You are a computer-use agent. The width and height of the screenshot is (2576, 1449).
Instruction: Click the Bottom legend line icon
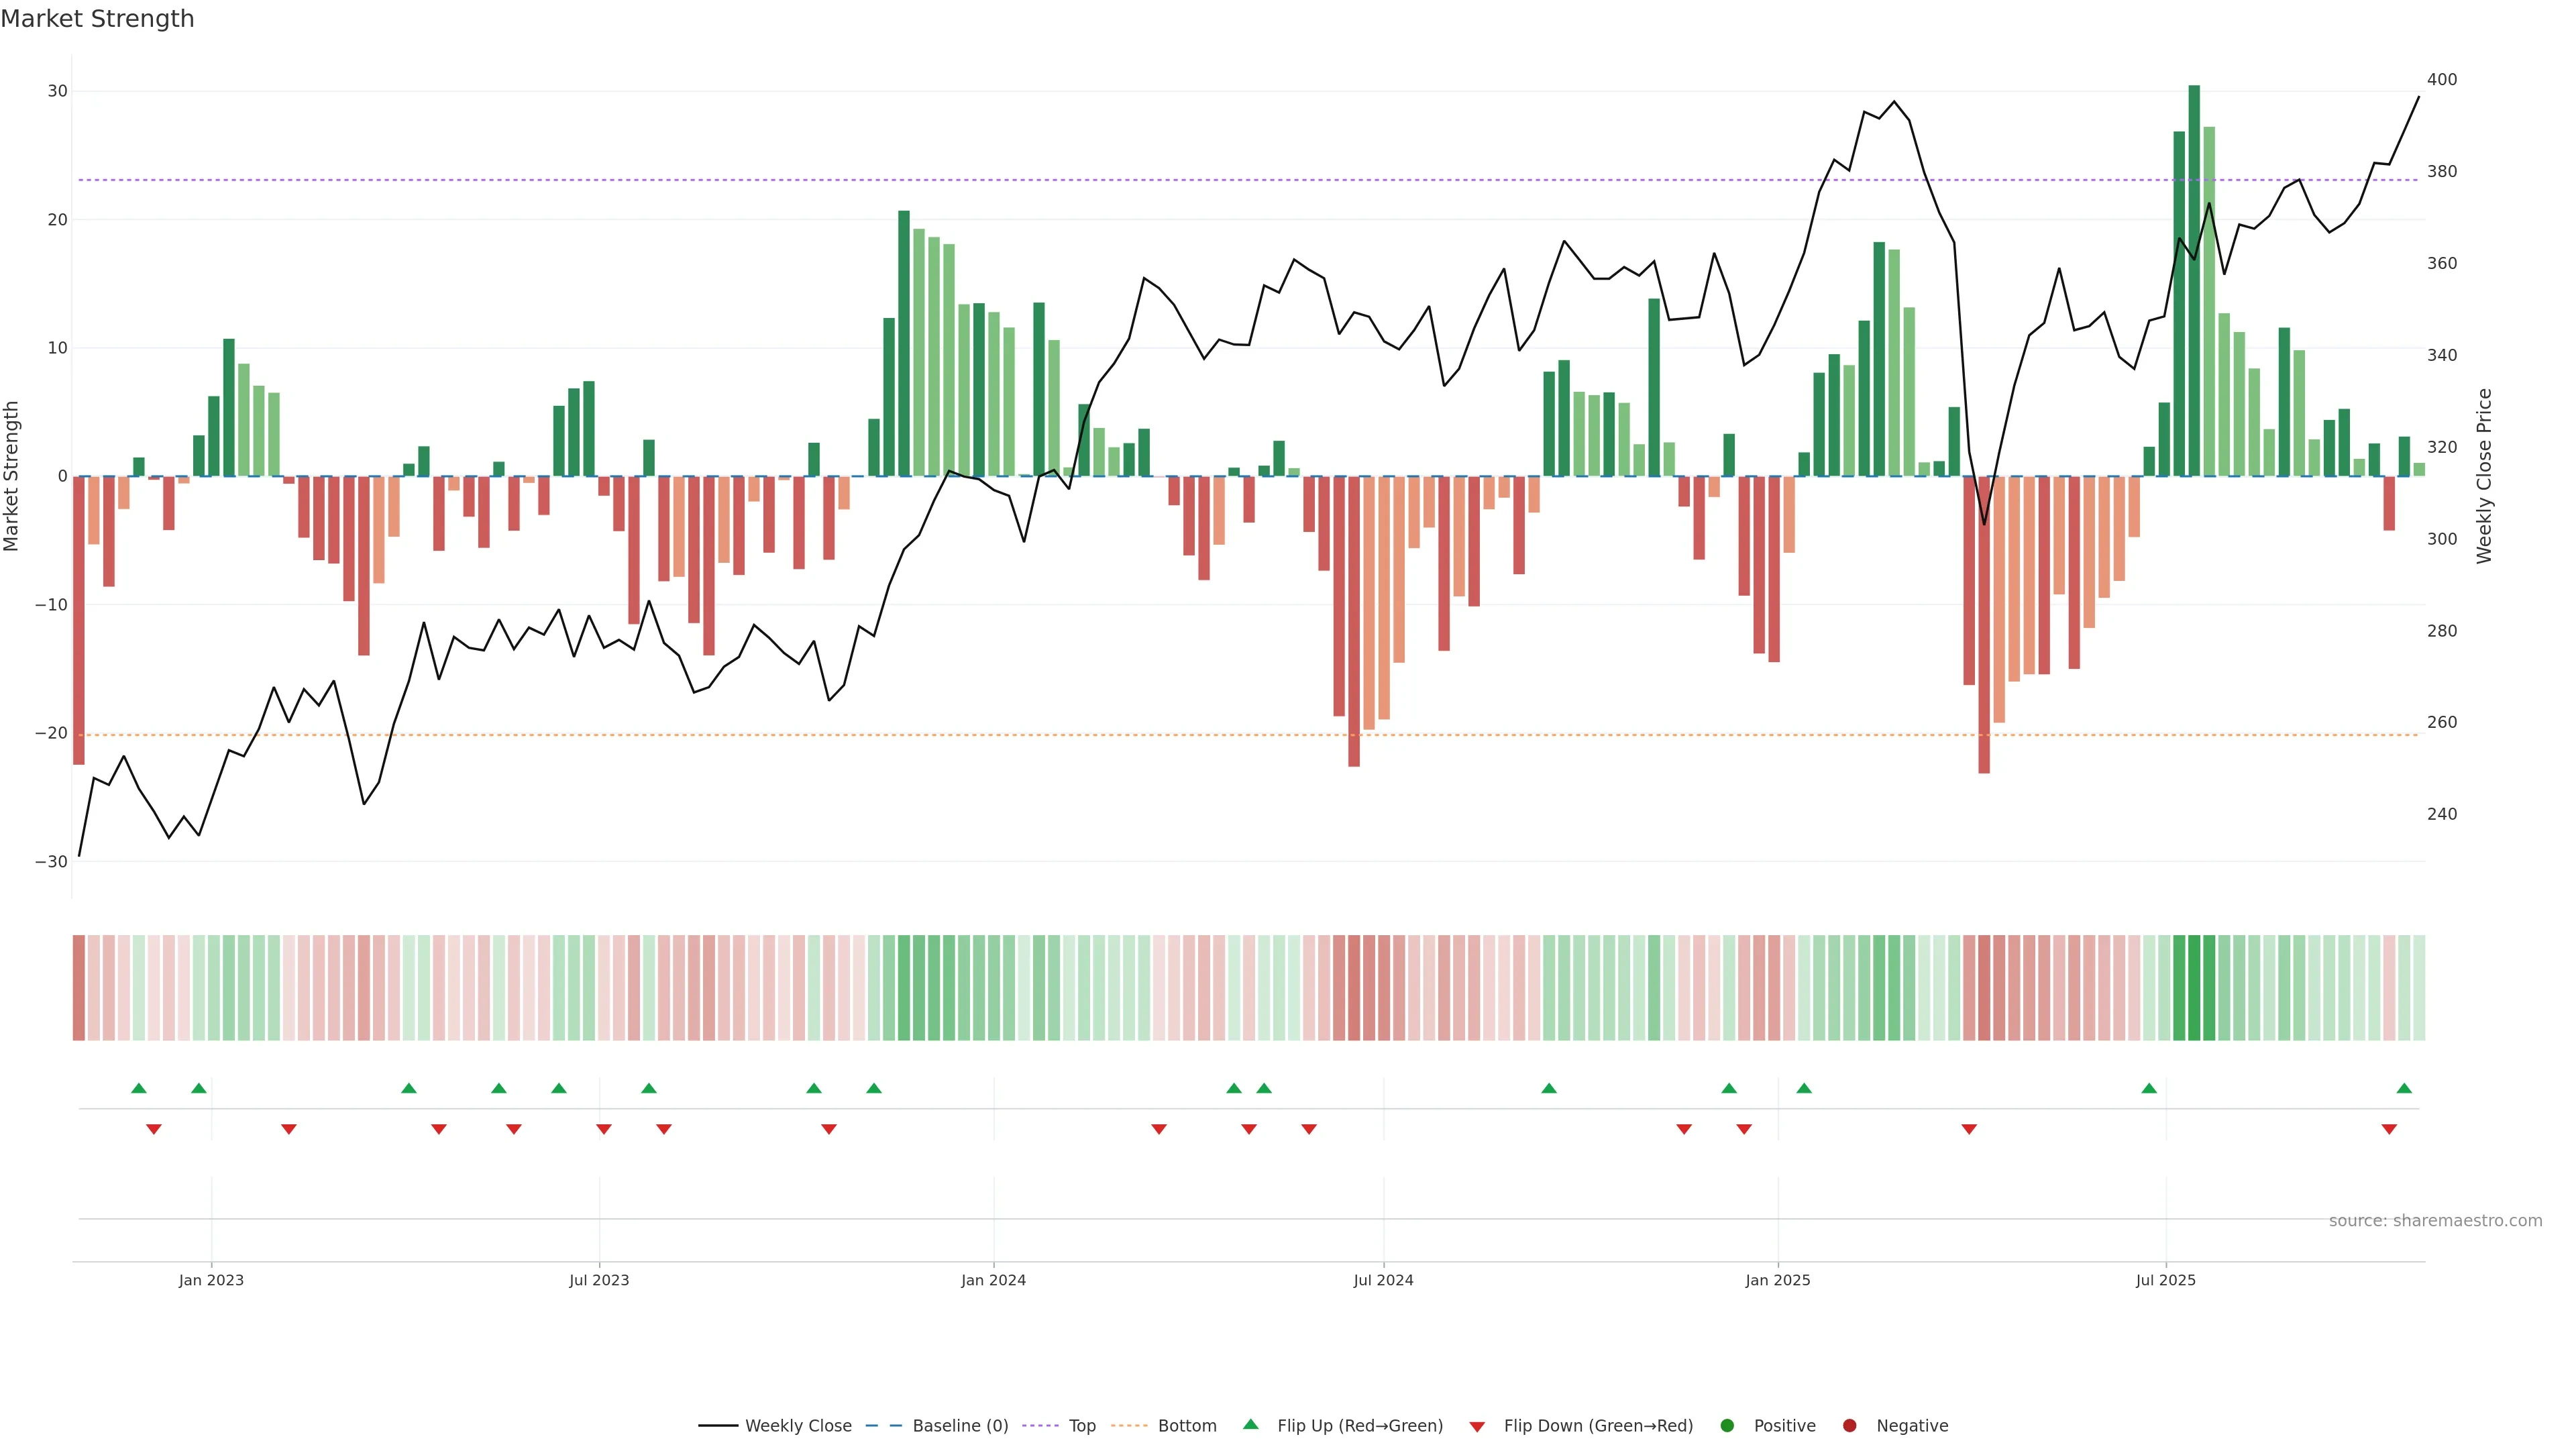click(1129, 1425)
